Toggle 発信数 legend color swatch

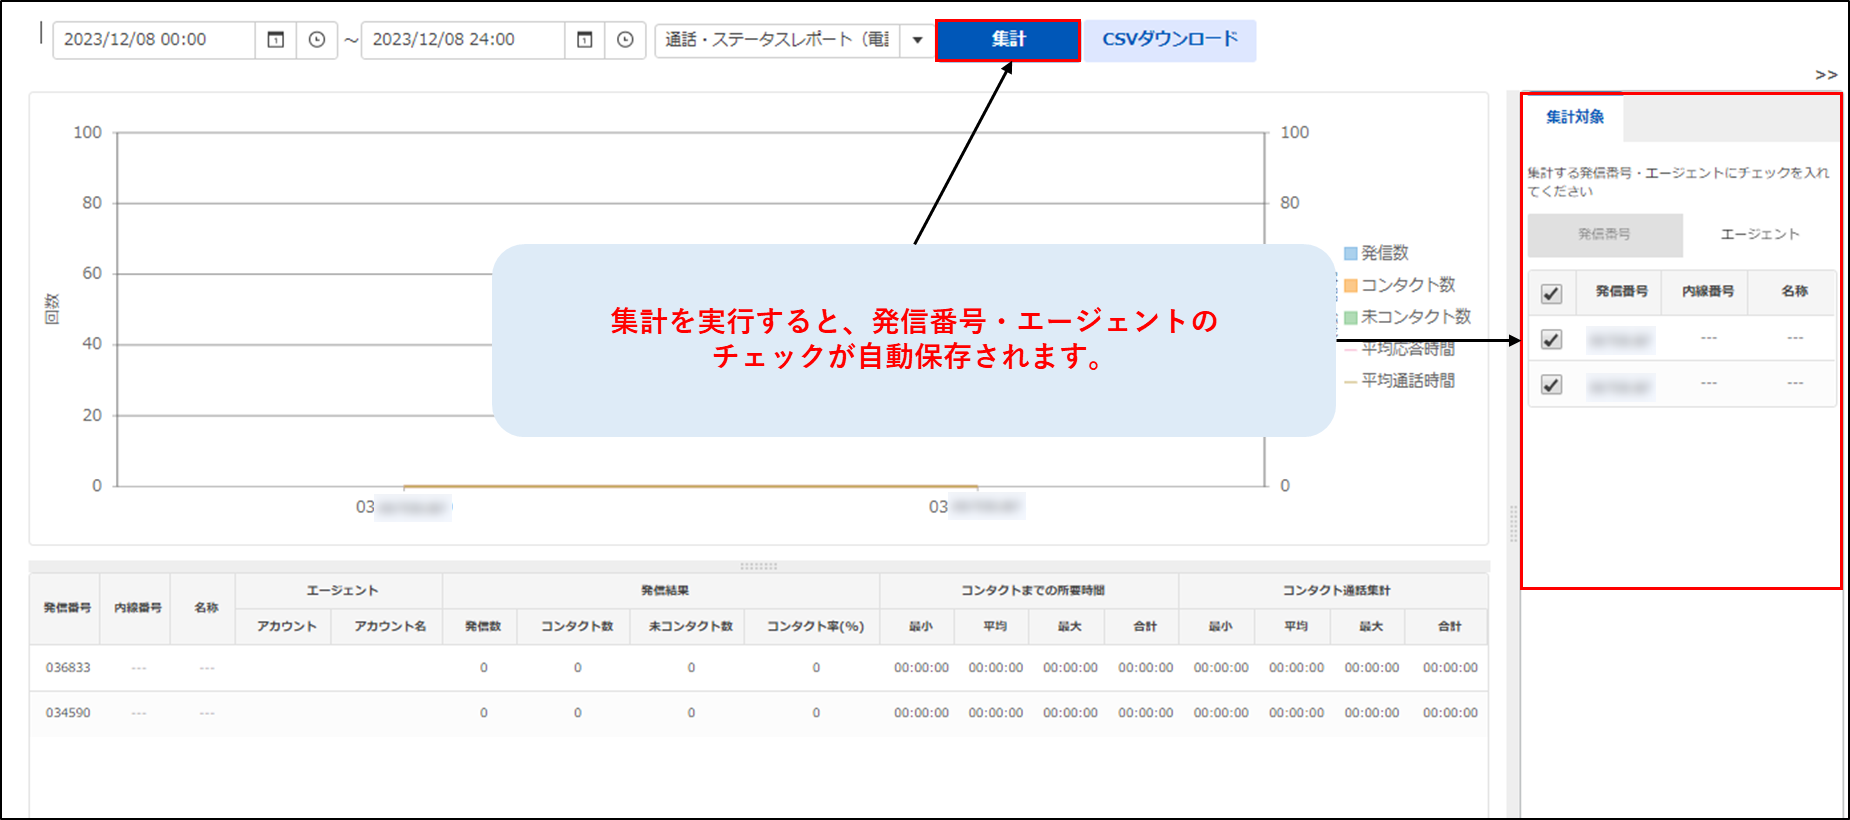tap(1350, 254)
